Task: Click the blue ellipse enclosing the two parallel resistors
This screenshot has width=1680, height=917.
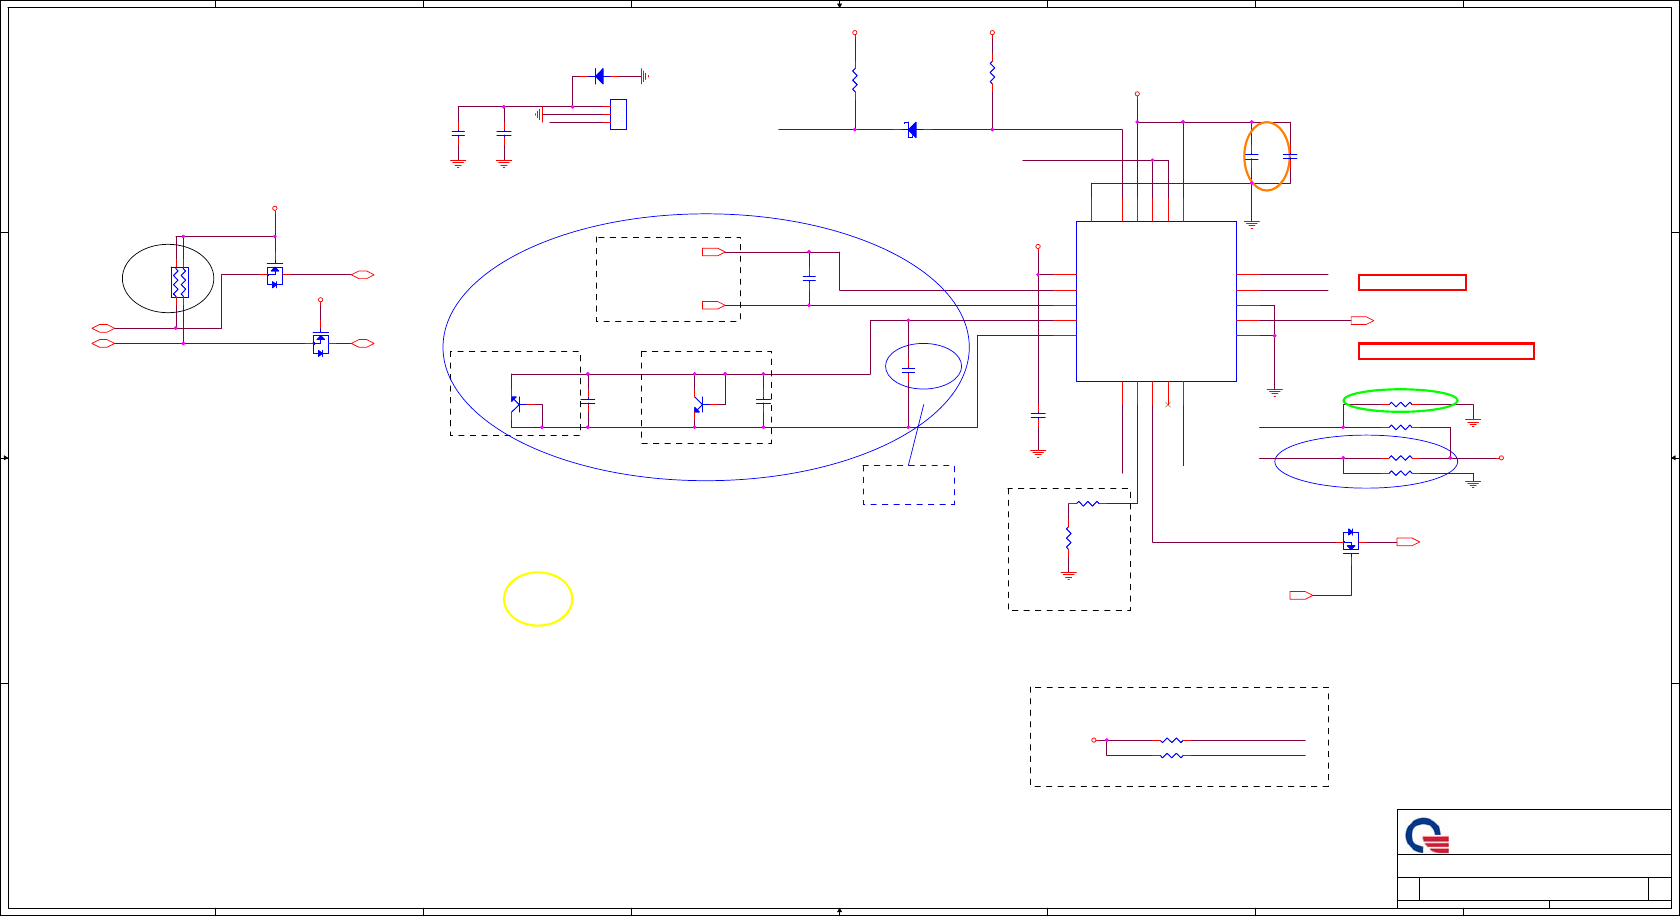Action: pos(1366,461)
